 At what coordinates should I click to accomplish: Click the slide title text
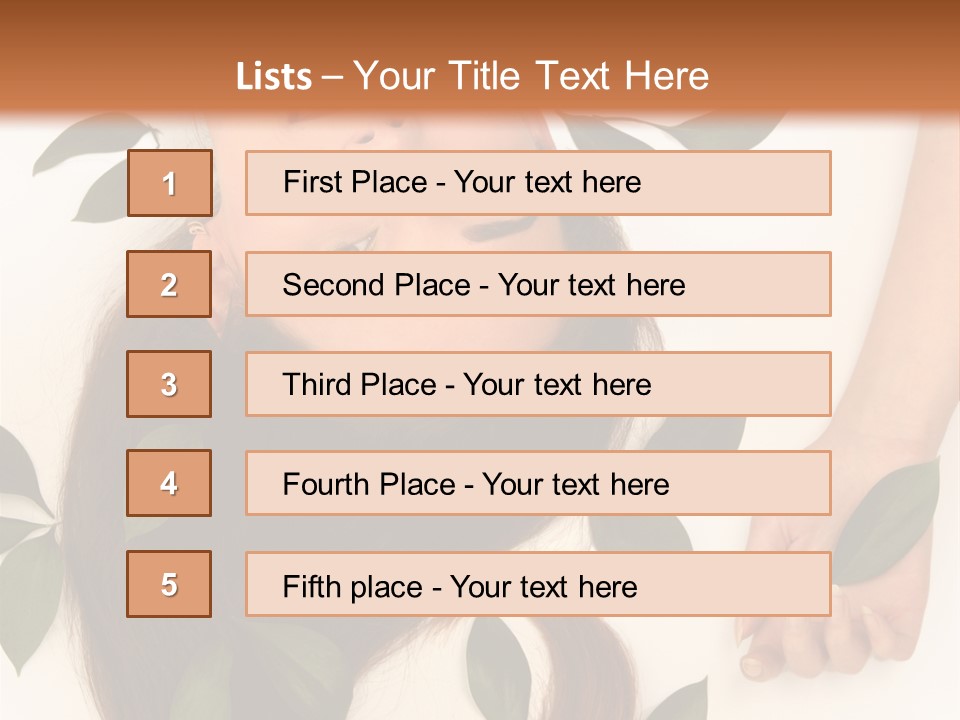coord(472,76)
